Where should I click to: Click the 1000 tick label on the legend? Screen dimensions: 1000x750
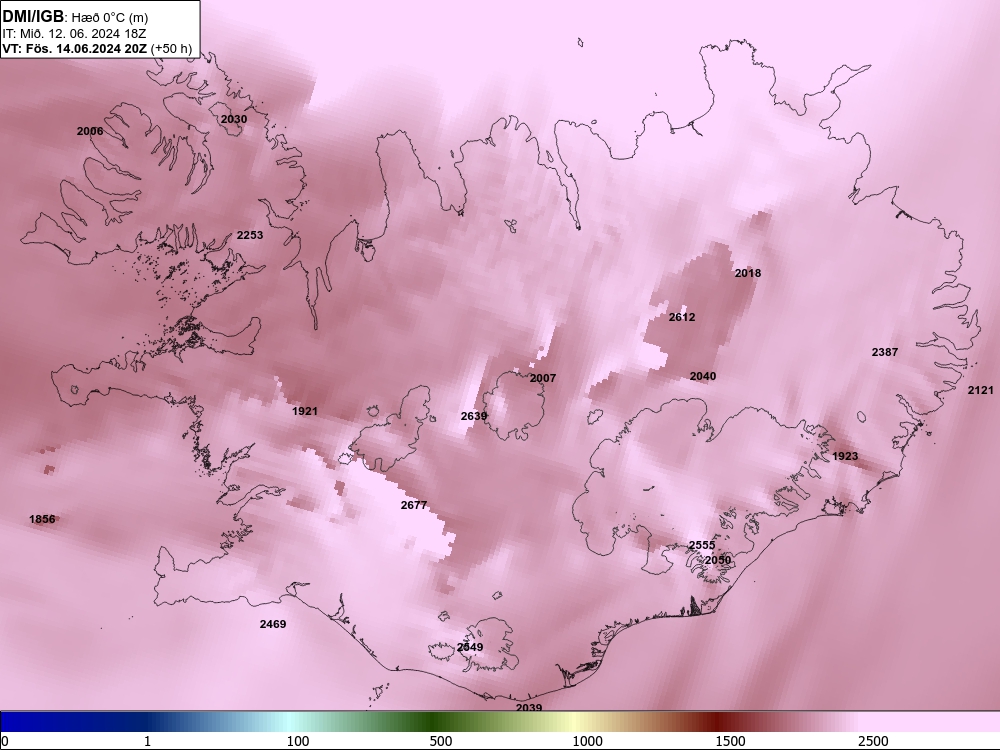point(587,741)
